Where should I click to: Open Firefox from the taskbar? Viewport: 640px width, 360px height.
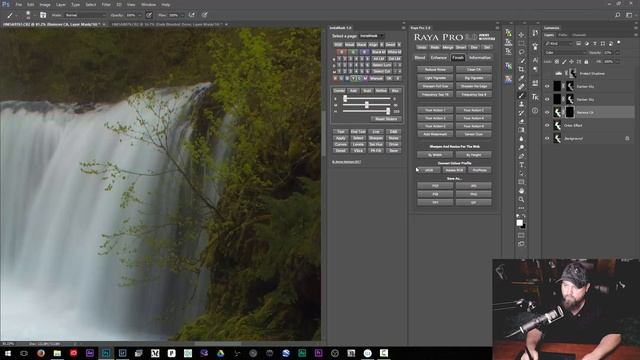point(41,353)
